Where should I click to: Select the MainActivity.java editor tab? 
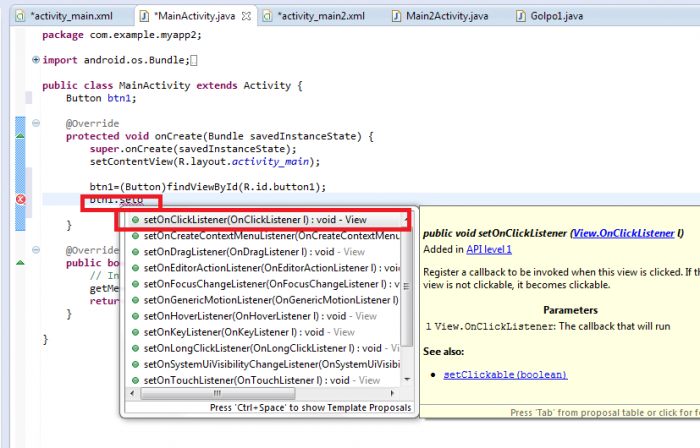(195, 16)
